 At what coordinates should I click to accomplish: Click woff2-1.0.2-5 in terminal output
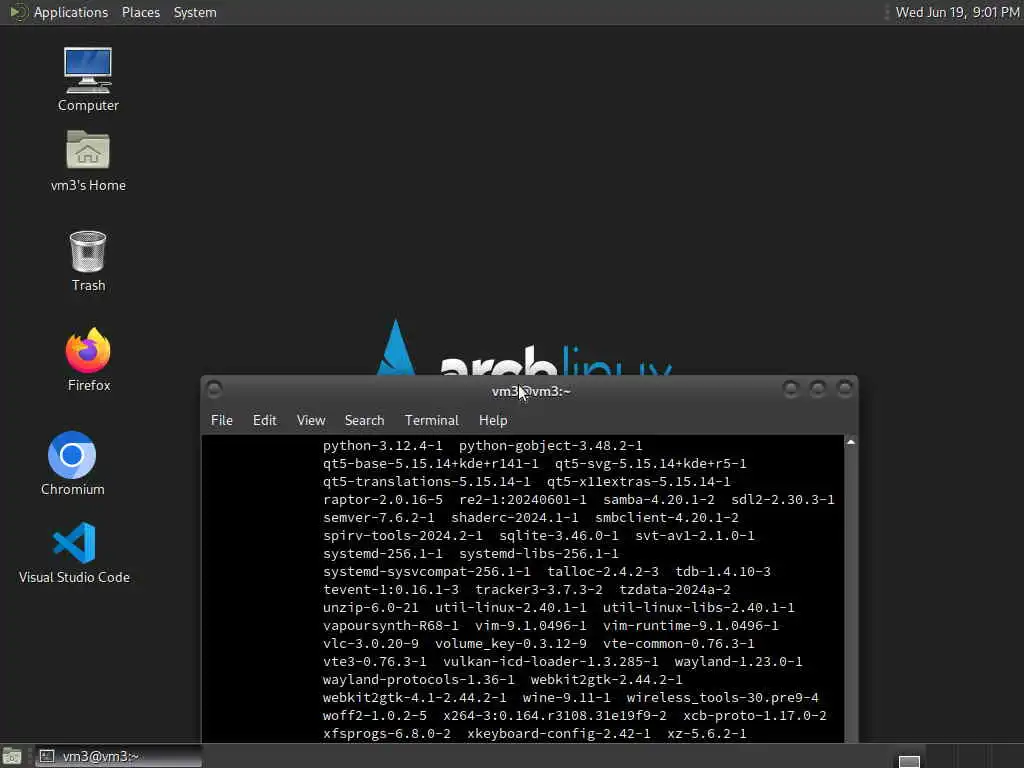coord(375,715)
